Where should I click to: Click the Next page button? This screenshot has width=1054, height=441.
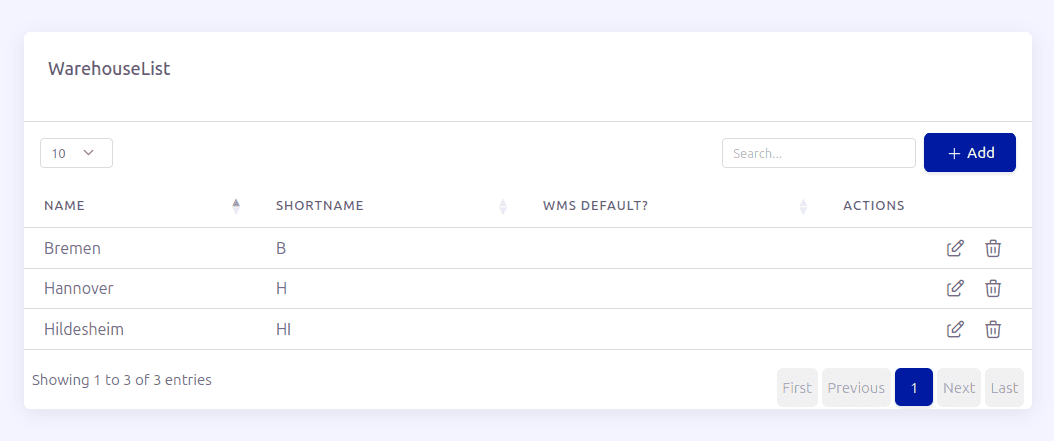959,387
